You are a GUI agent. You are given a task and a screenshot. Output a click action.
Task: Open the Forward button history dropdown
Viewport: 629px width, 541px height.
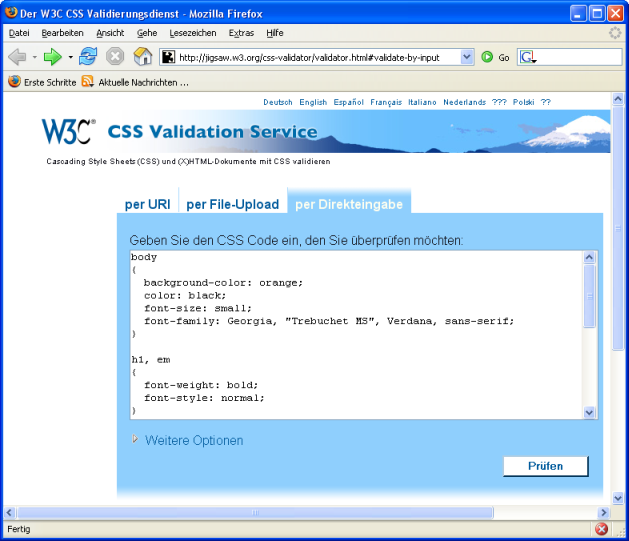tap(71, 57)
